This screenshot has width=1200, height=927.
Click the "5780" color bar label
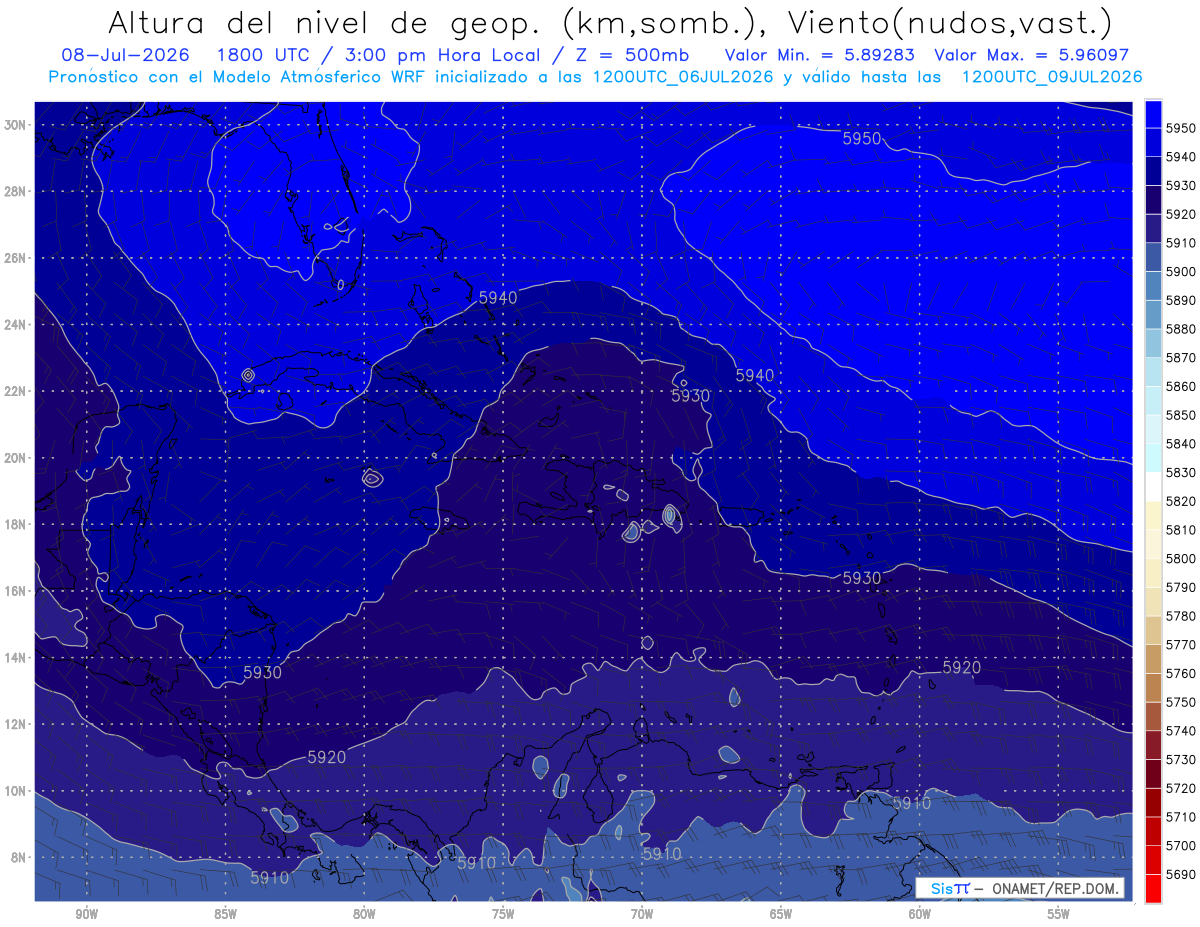(1180, 616)
